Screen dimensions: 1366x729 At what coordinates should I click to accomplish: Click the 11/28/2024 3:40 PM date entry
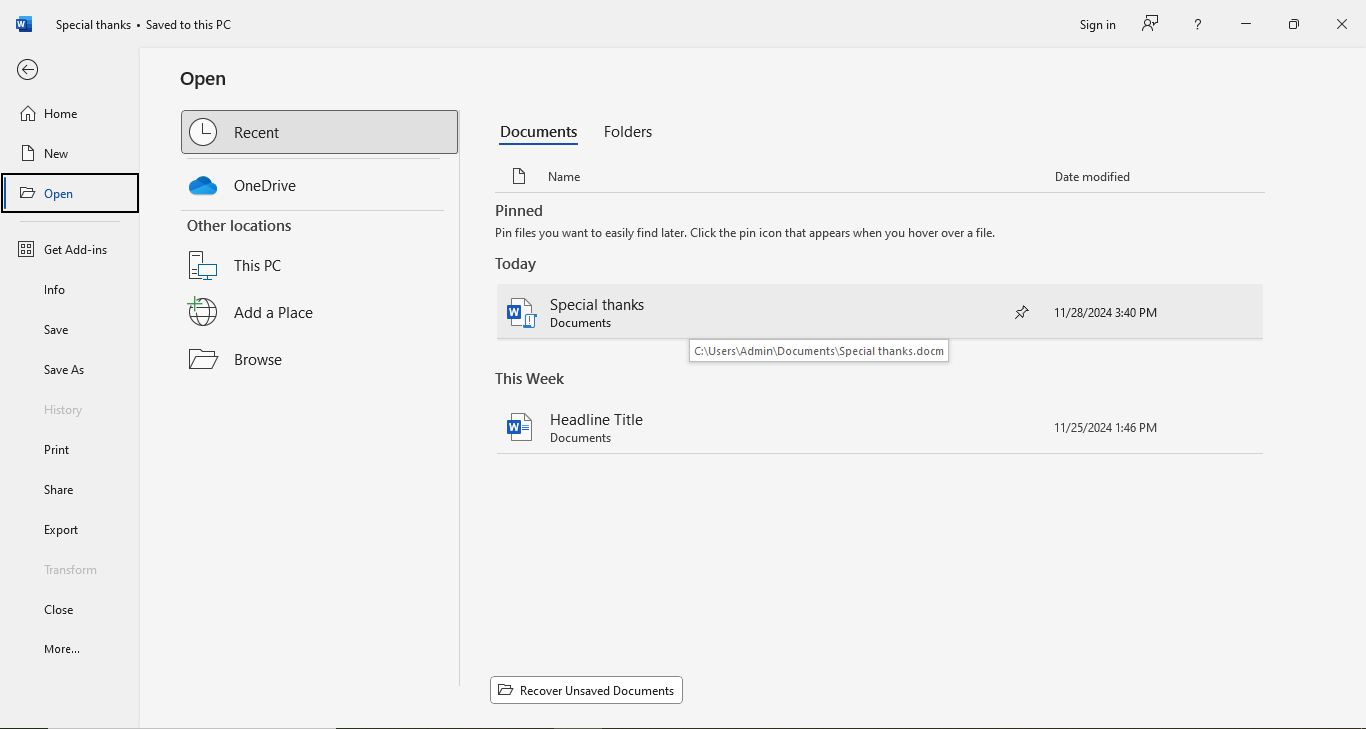1105,313
